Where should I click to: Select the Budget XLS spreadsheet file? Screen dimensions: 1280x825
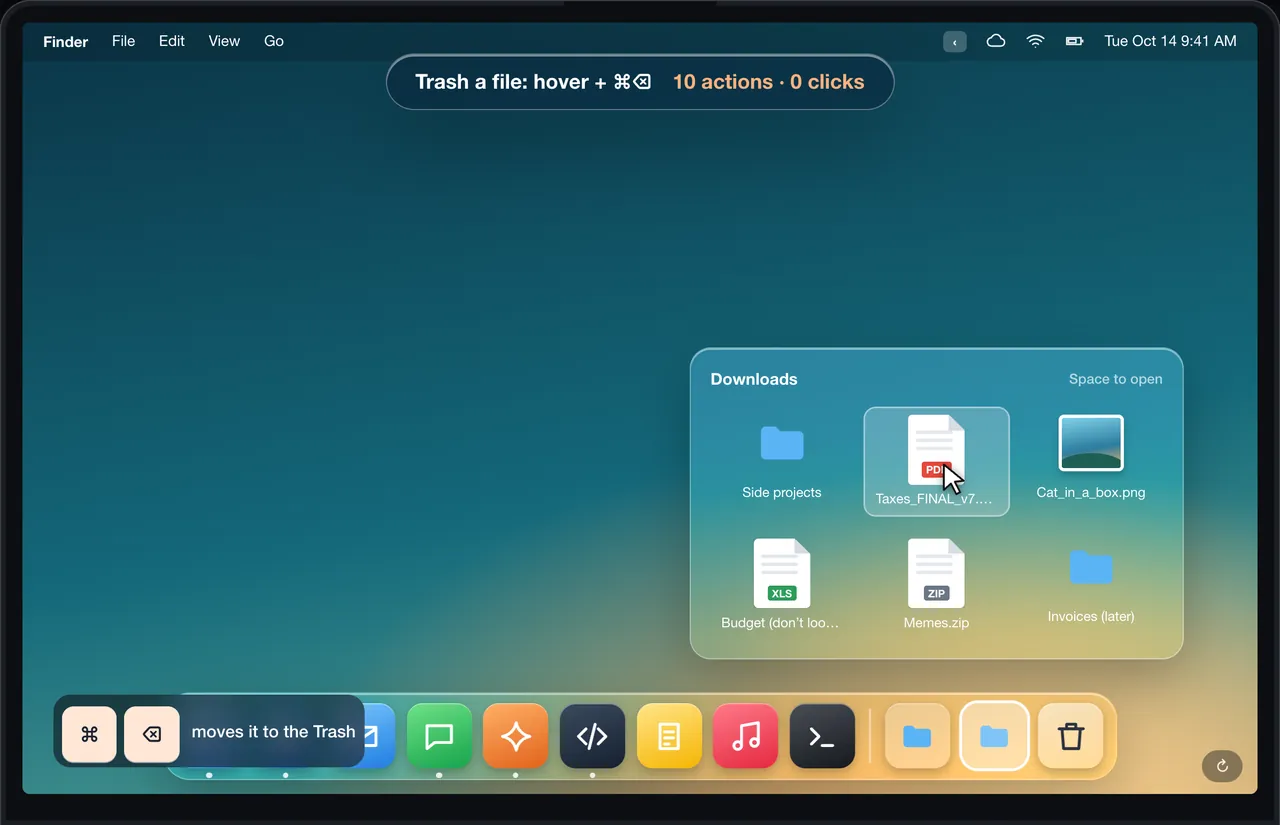click(782, 586)
